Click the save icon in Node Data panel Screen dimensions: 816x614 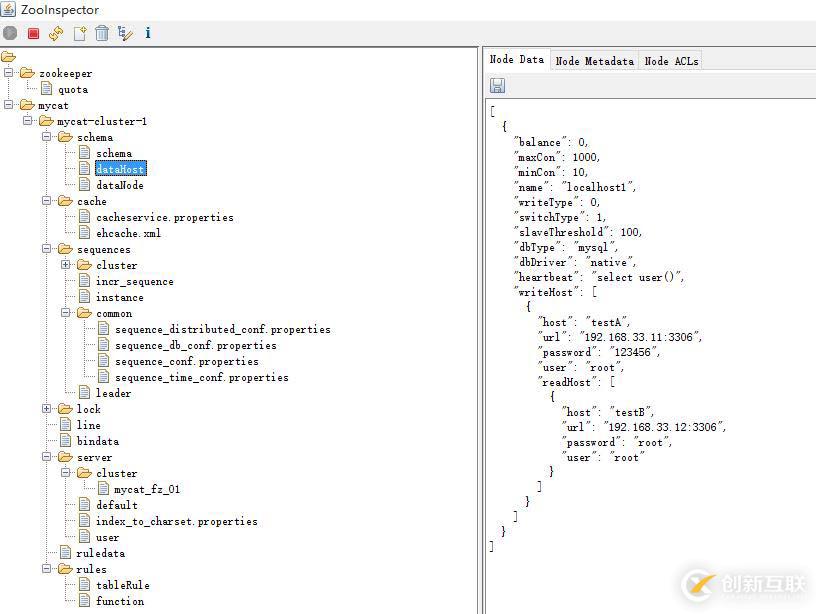click(497, 86)
